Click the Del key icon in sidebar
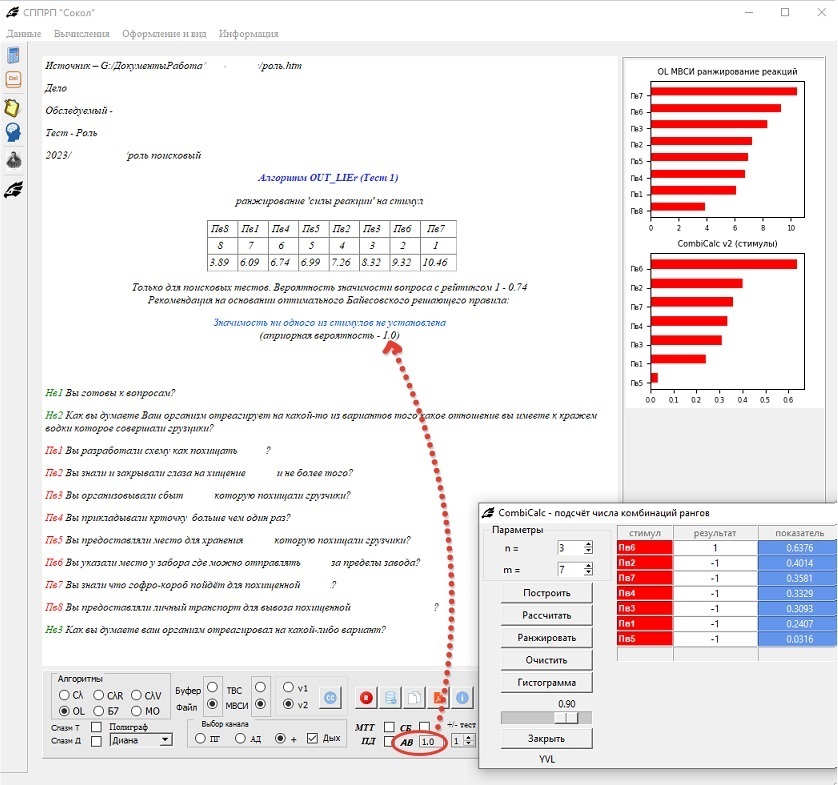Screen dimensions: 838x785 (x=14, y=80)
